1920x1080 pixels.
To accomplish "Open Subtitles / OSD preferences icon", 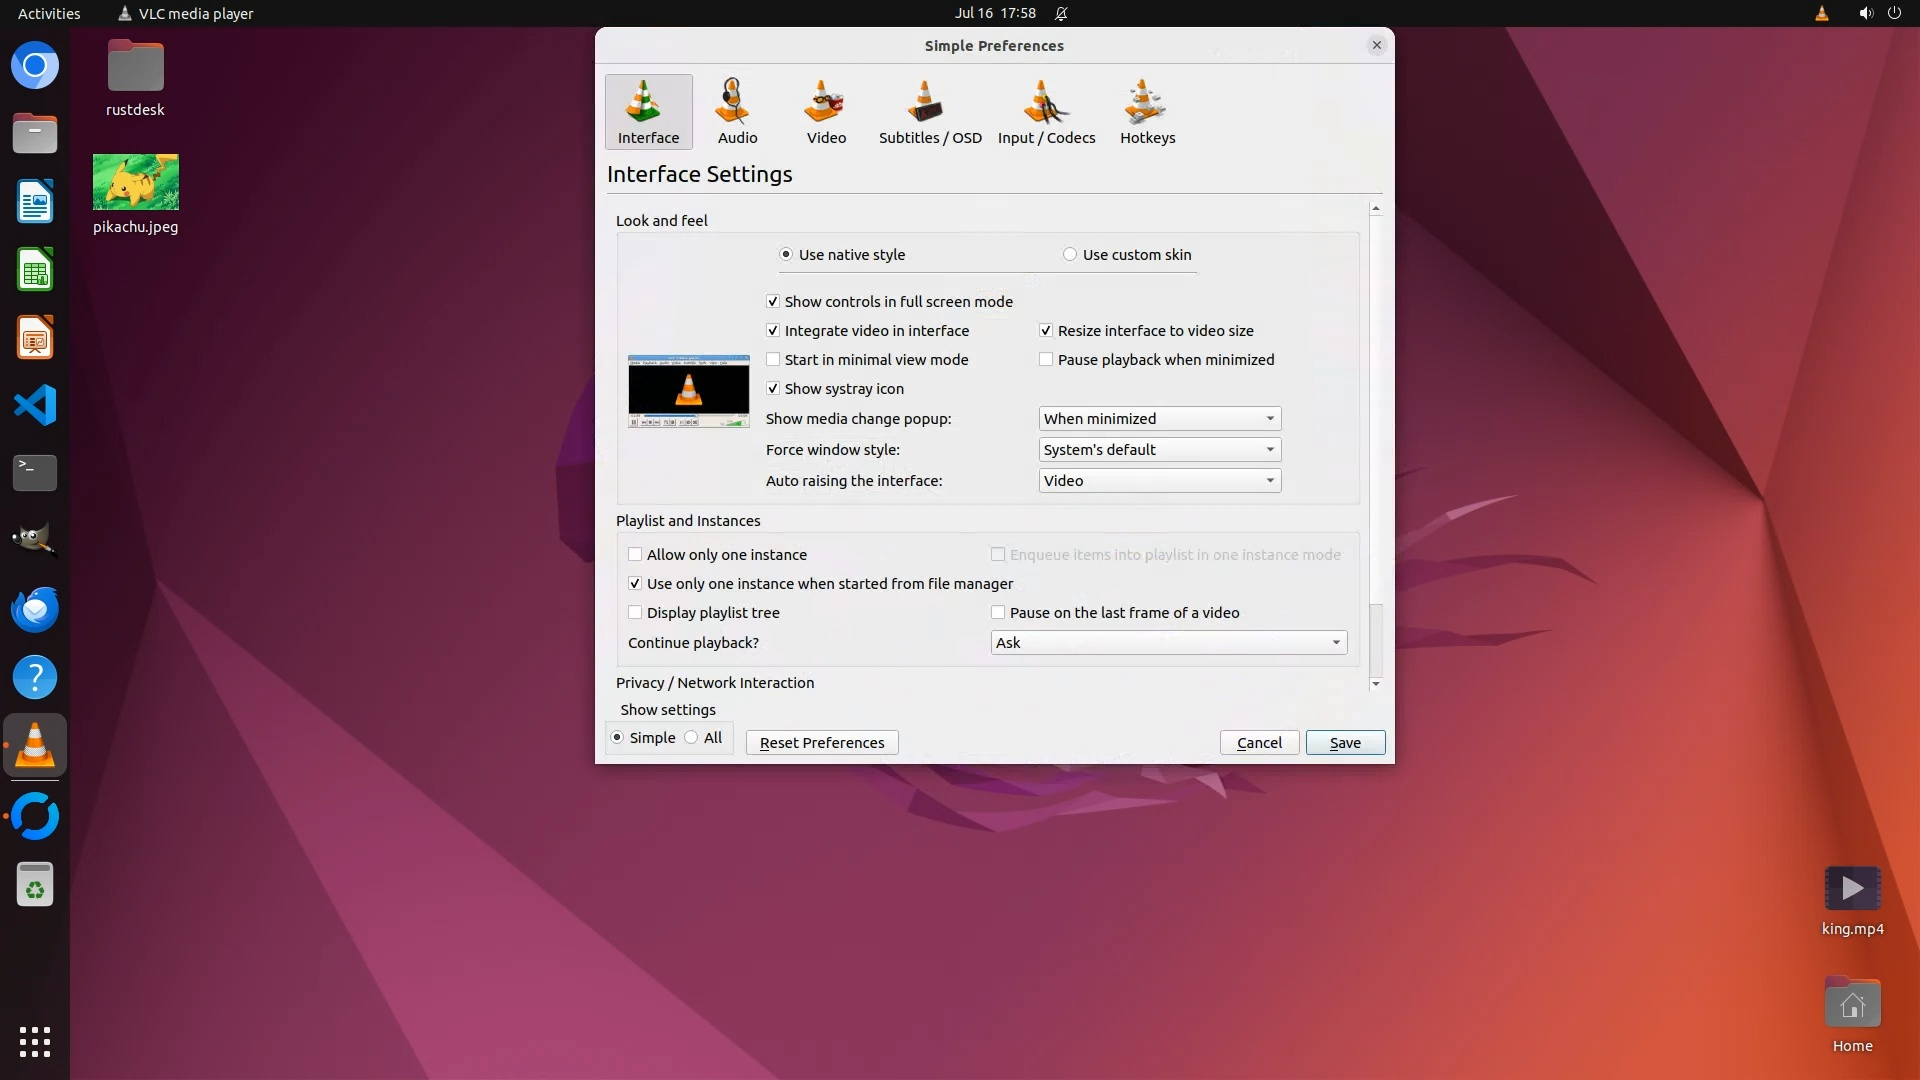I will point(929,110).
